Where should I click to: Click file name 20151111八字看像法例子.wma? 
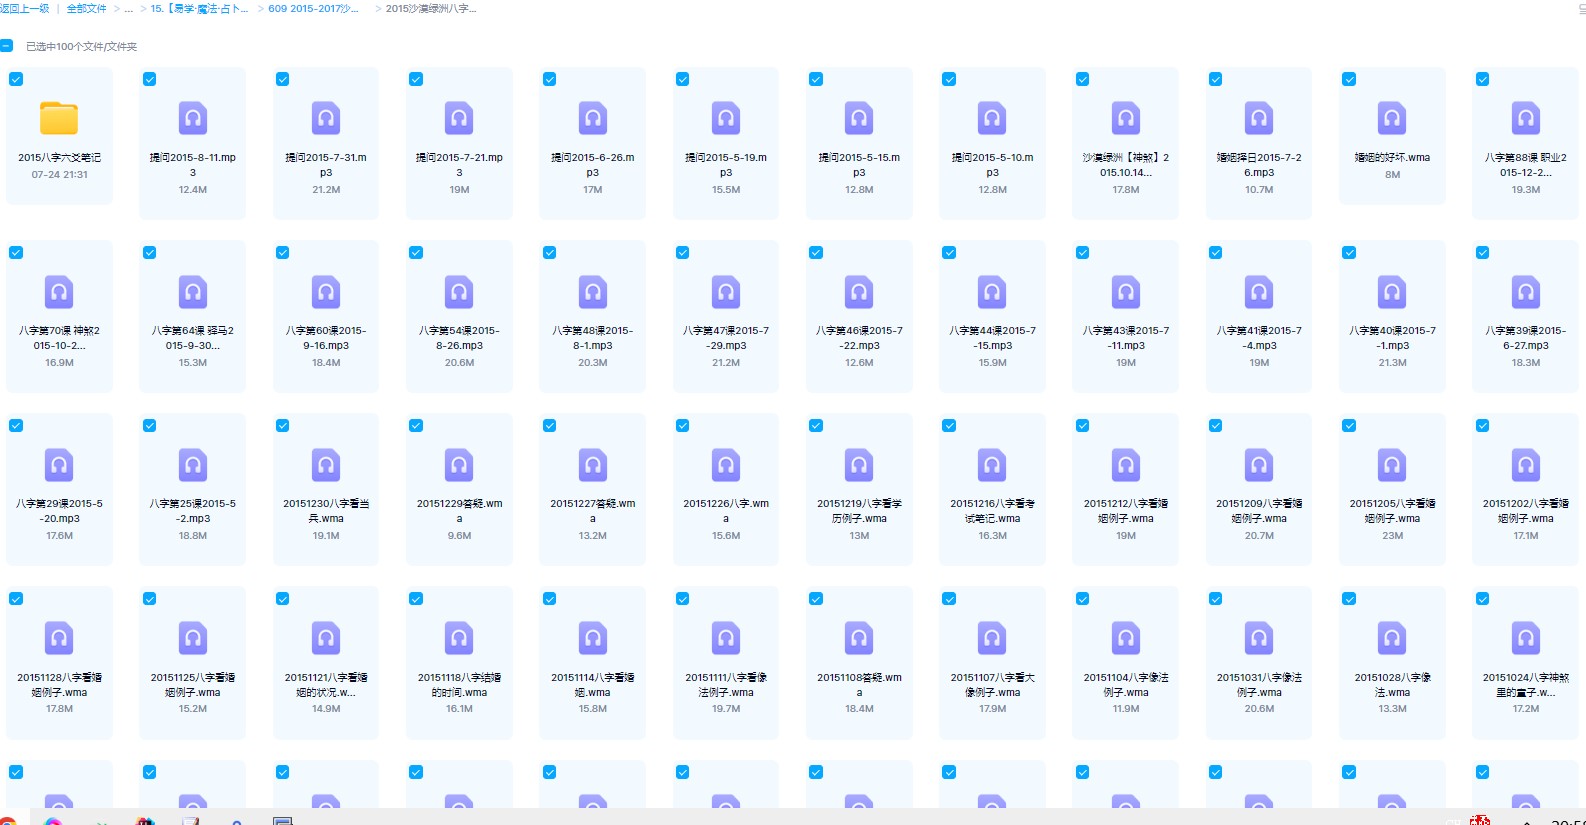pyautogui.click(x=726, y=684)
